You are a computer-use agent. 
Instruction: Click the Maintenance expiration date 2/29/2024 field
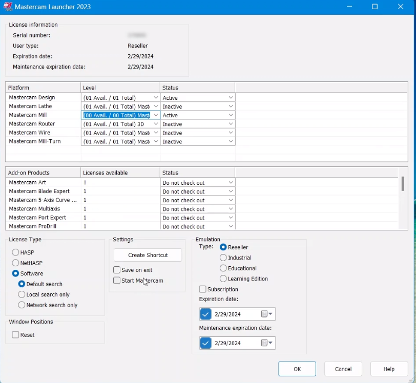pyautogui.click(x=237, y=343)
